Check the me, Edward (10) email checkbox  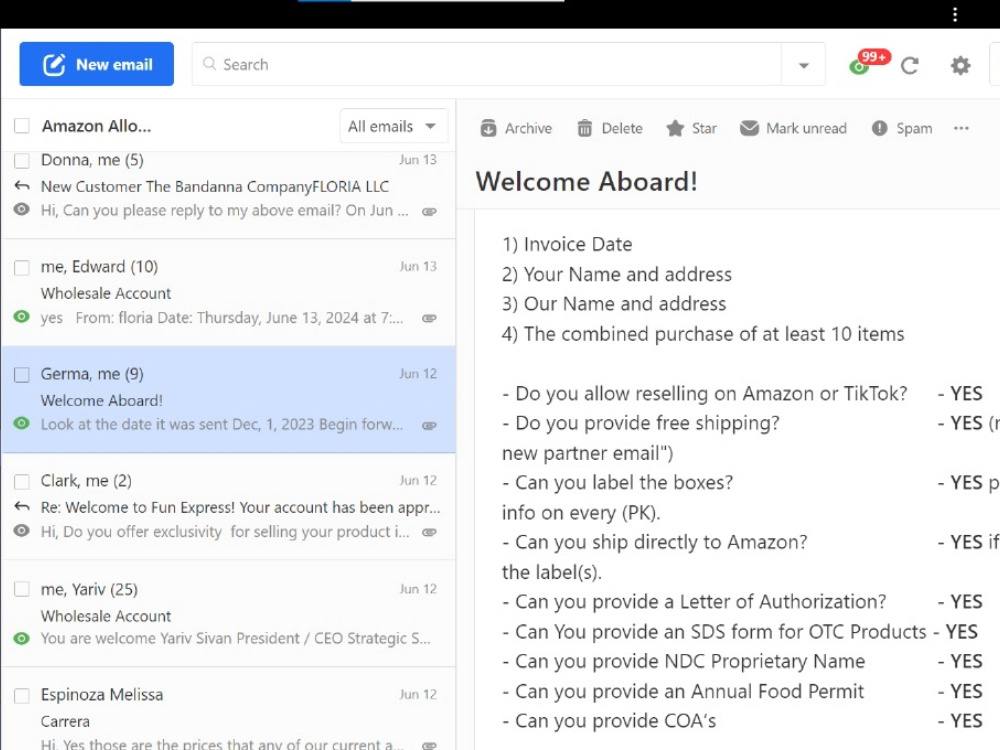point(22,267)
